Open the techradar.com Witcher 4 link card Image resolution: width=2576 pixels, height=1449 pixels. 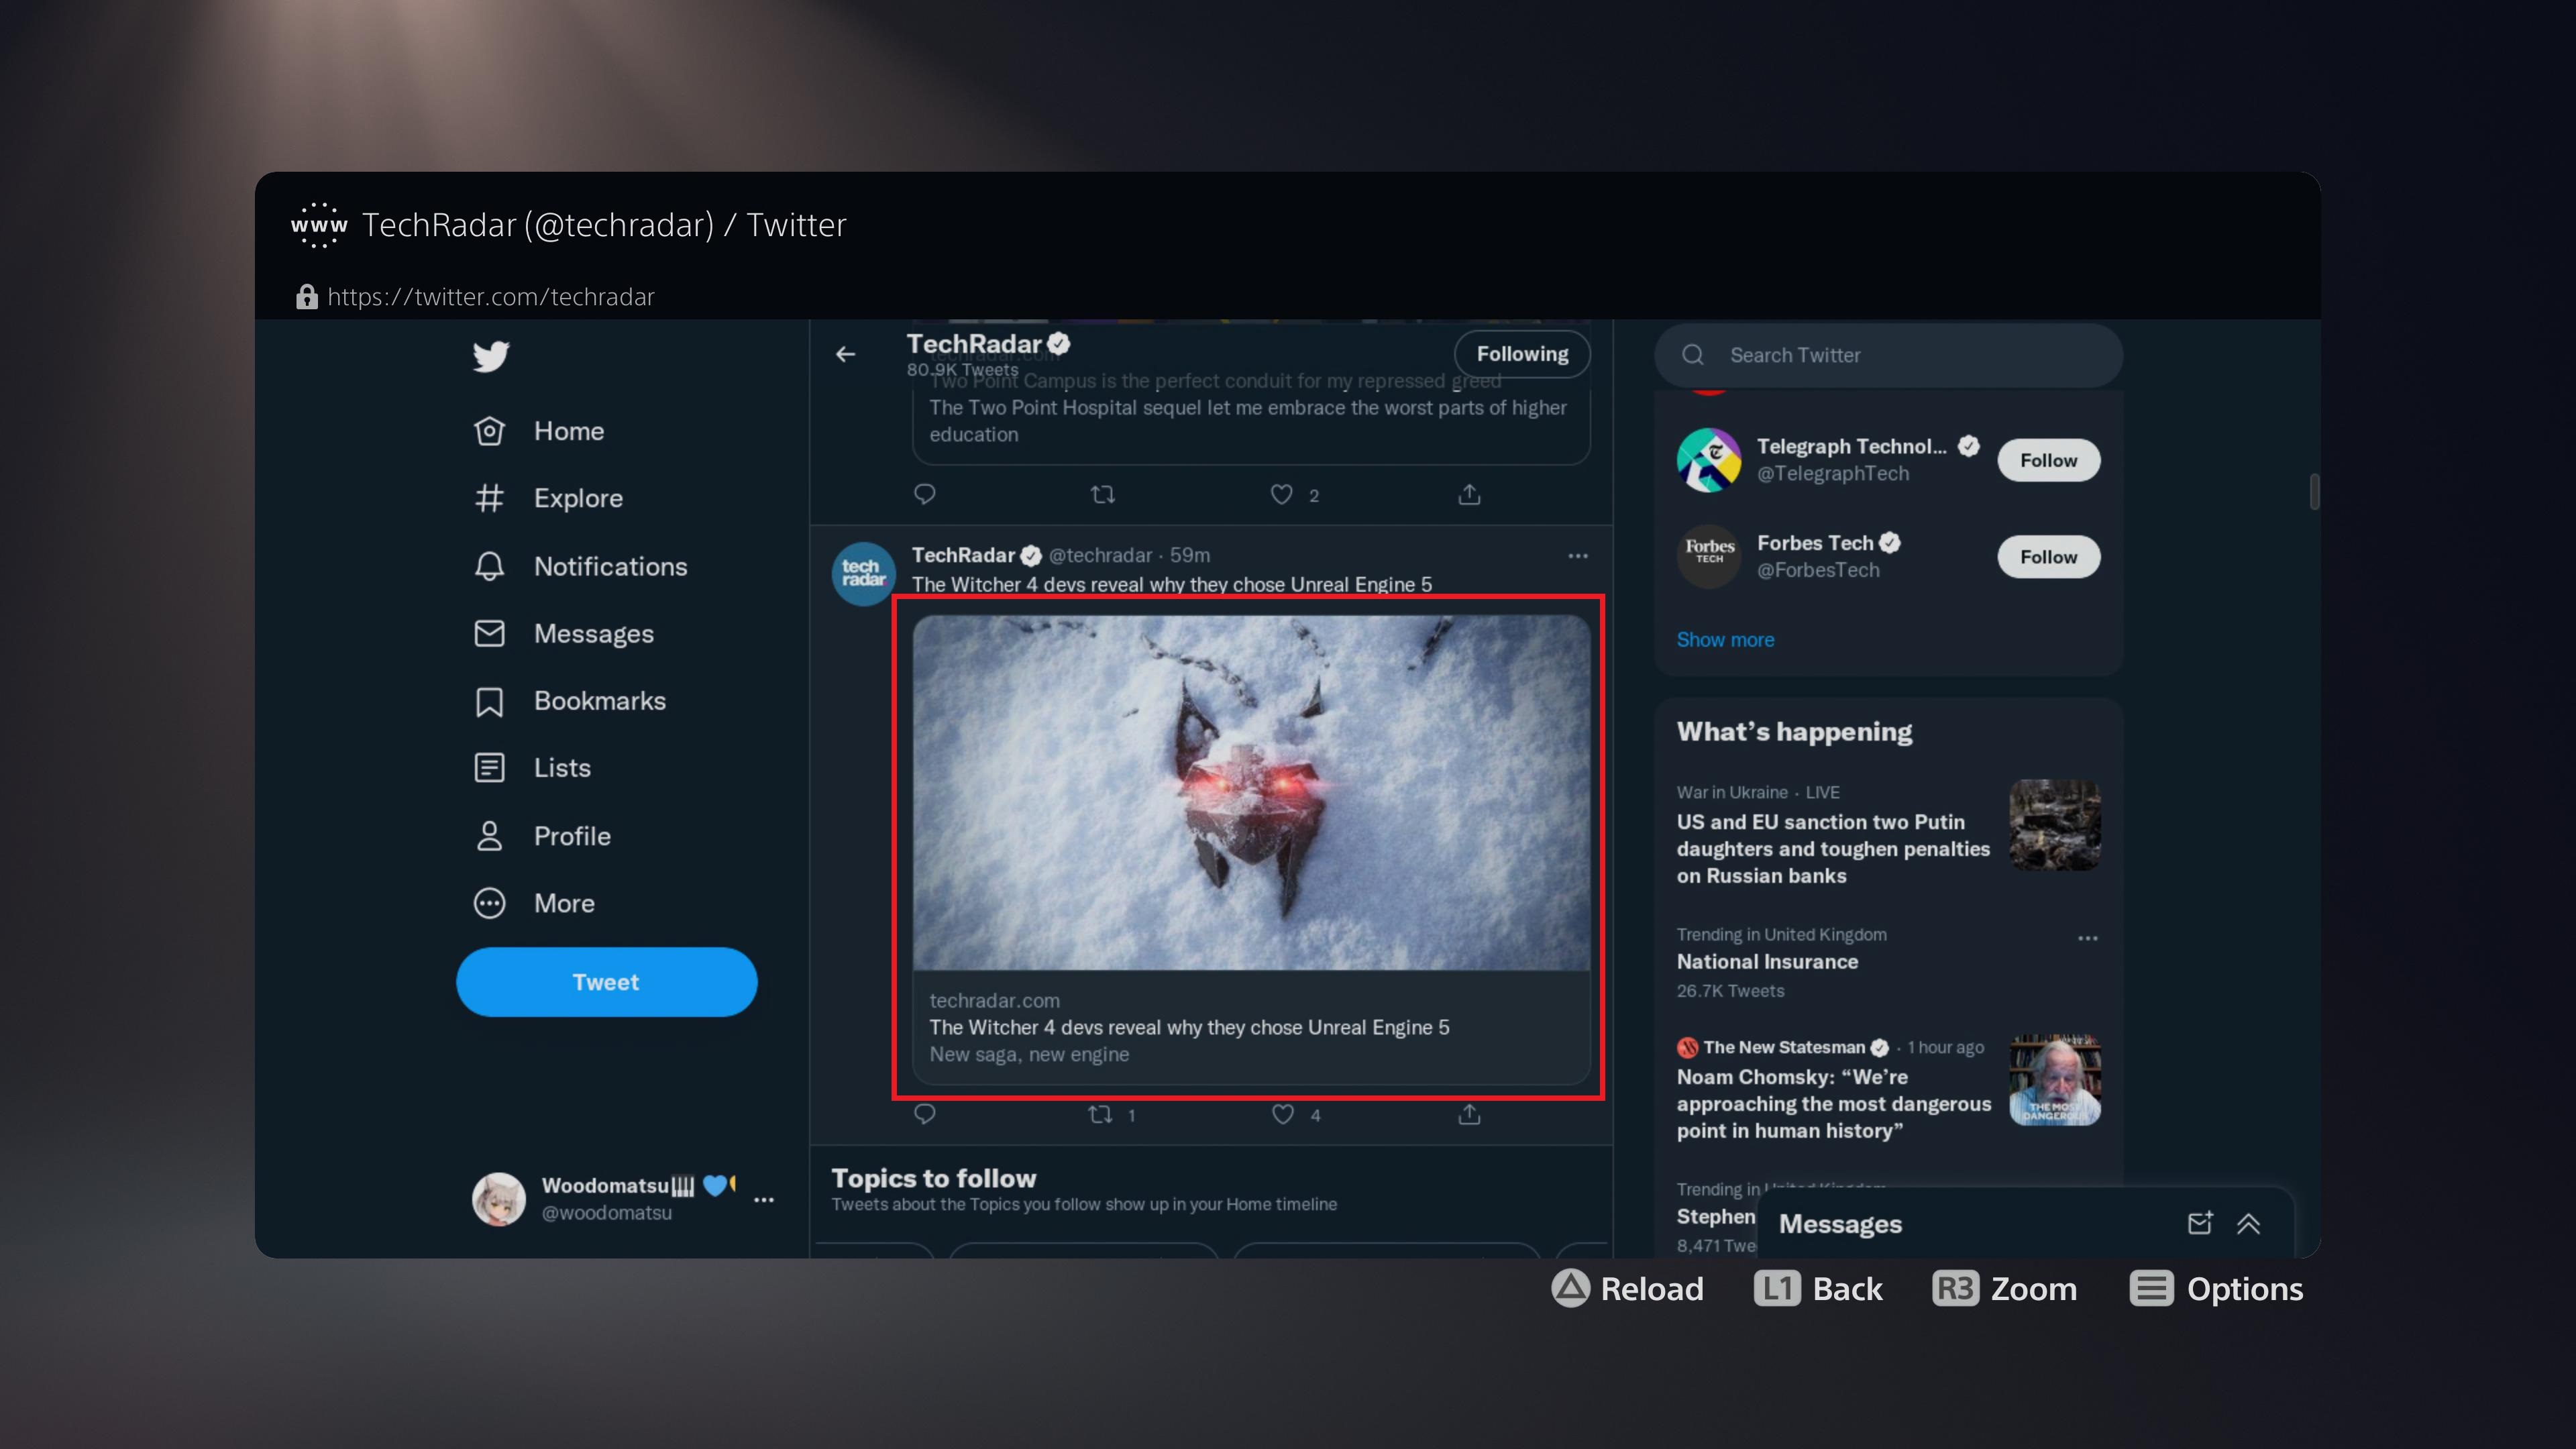coord(1251,1027)
